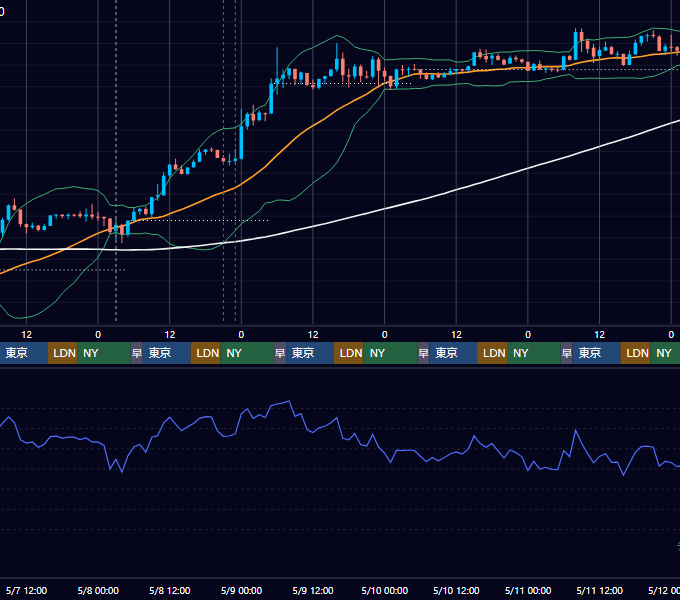Click the LDN session block on 5/7

coord(62,353)
